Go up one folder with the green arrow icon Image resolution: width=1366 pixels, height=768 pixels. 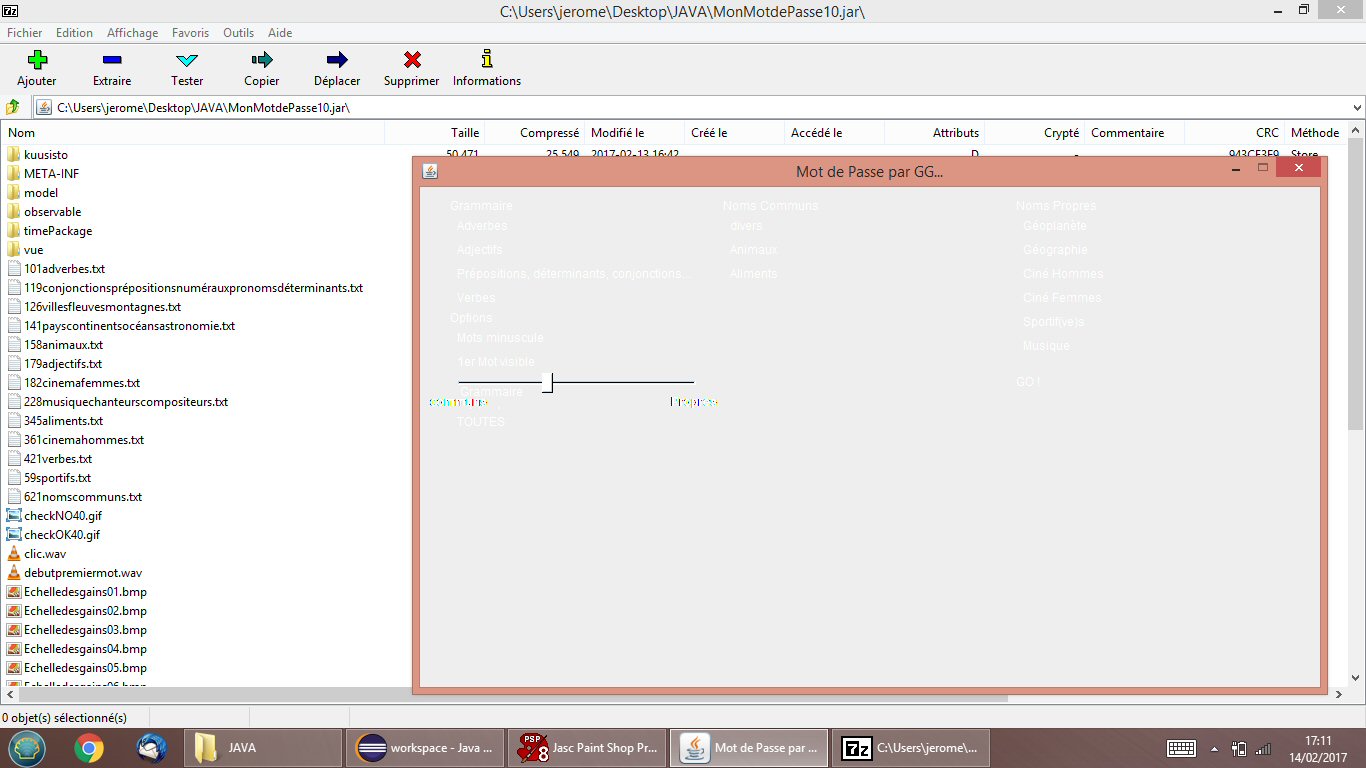[x=13, y=107]
